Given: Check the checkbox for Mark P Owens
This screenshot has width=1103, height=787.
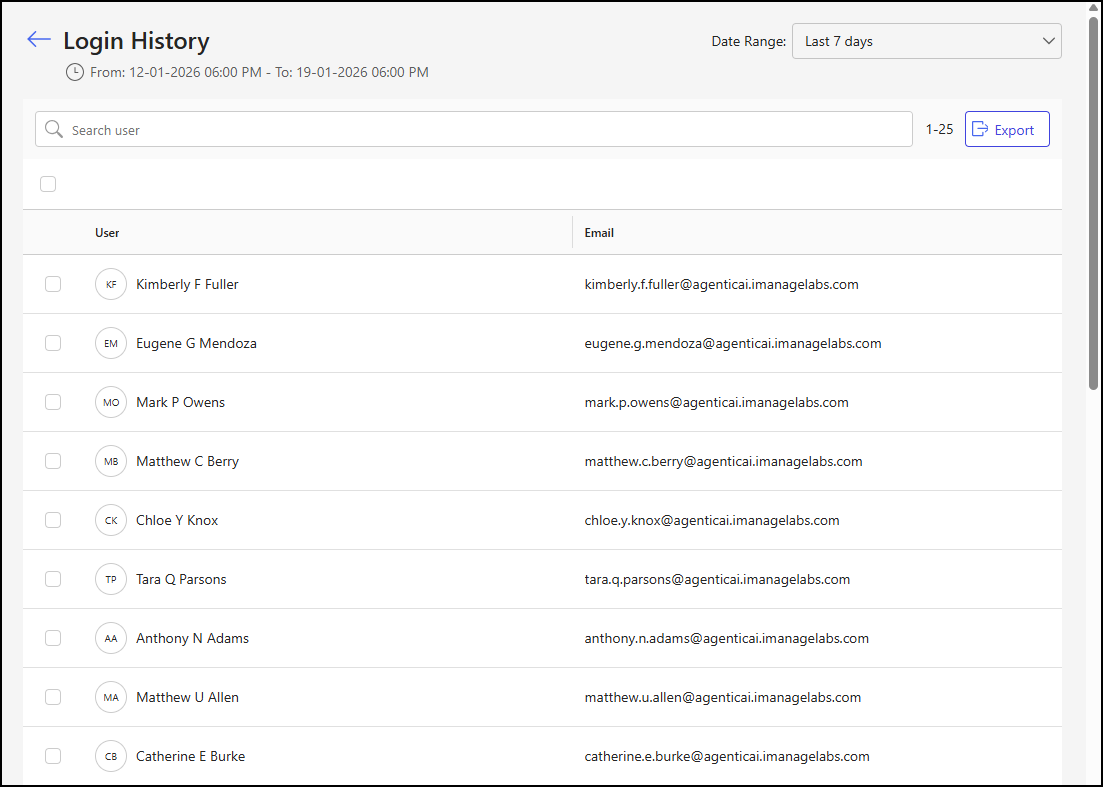Looking at the screenshot, I should point(53,402).
